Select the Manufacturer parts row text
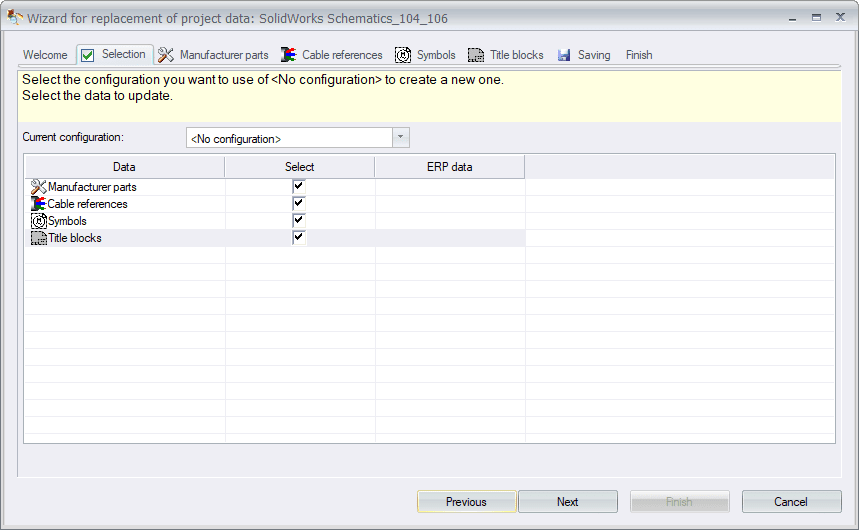859x530 pixels. pos(92,187)
